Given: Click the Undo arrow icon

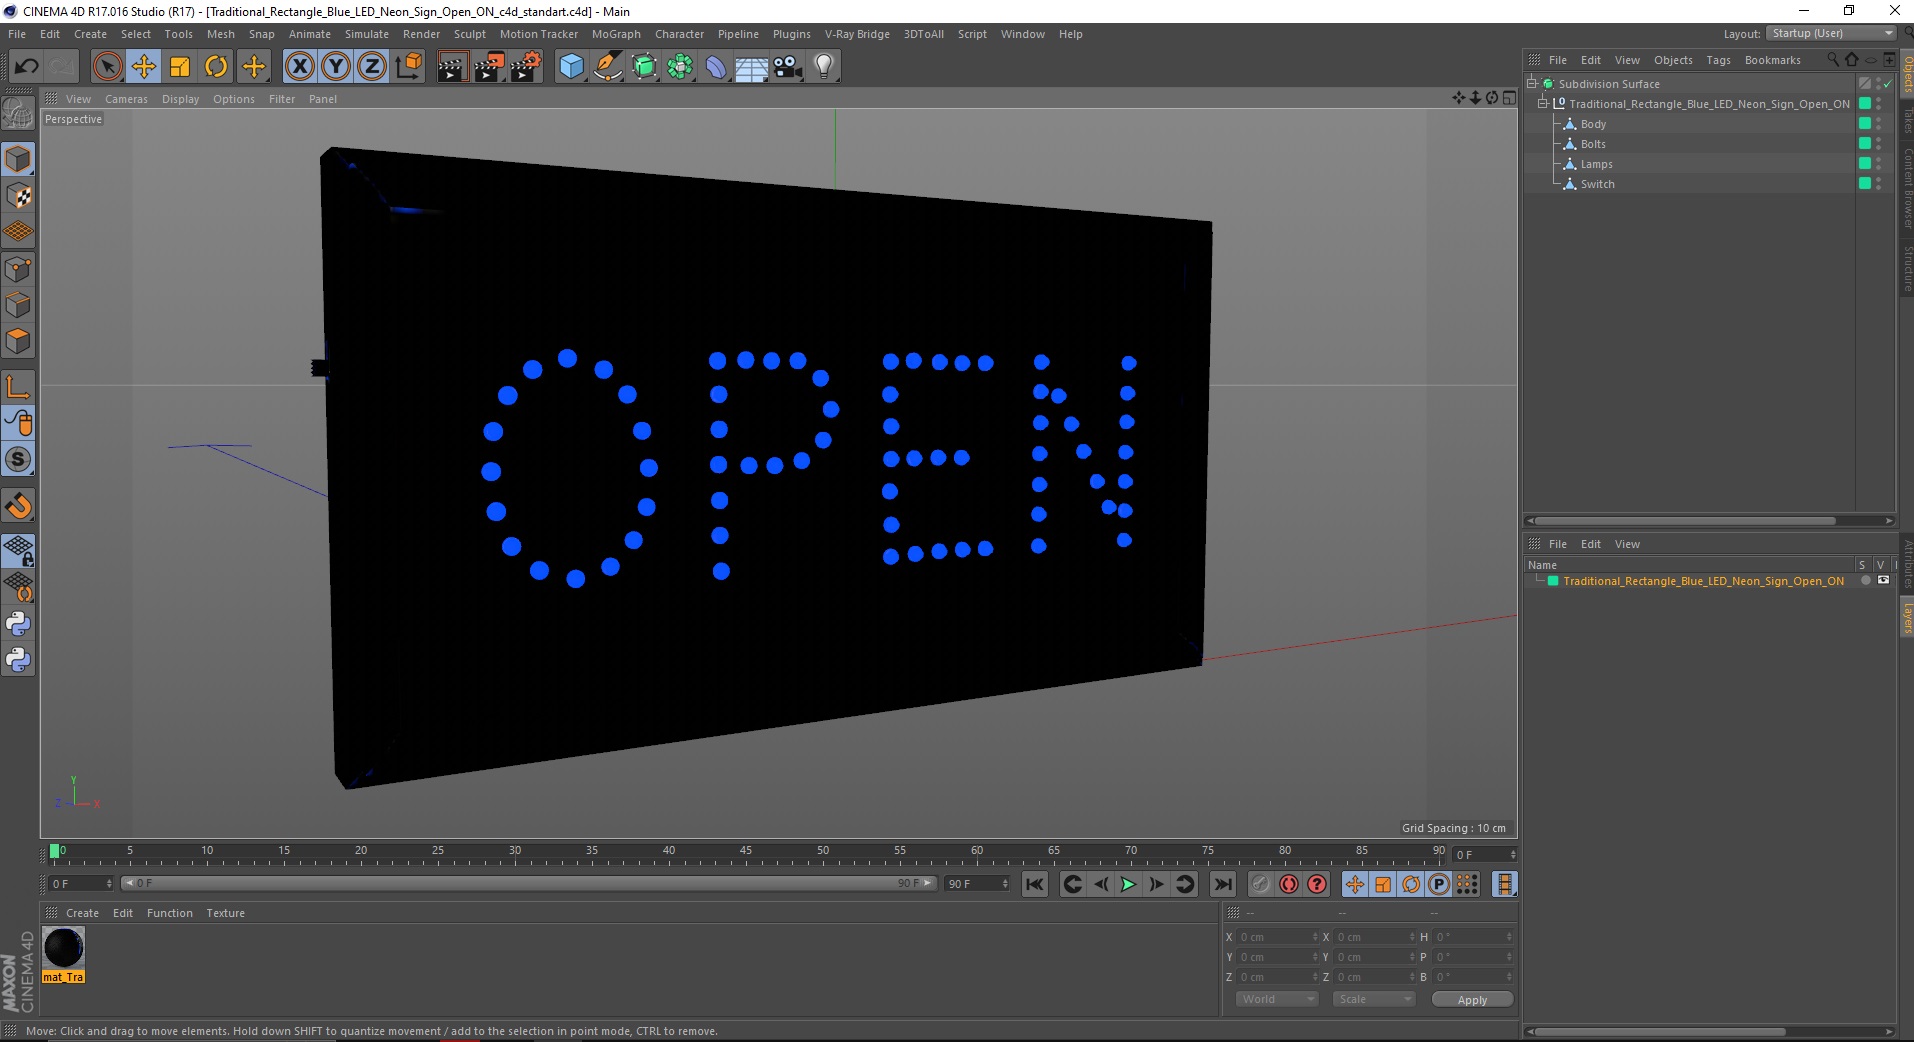Looking at the screenshot, I should point(27,67).
